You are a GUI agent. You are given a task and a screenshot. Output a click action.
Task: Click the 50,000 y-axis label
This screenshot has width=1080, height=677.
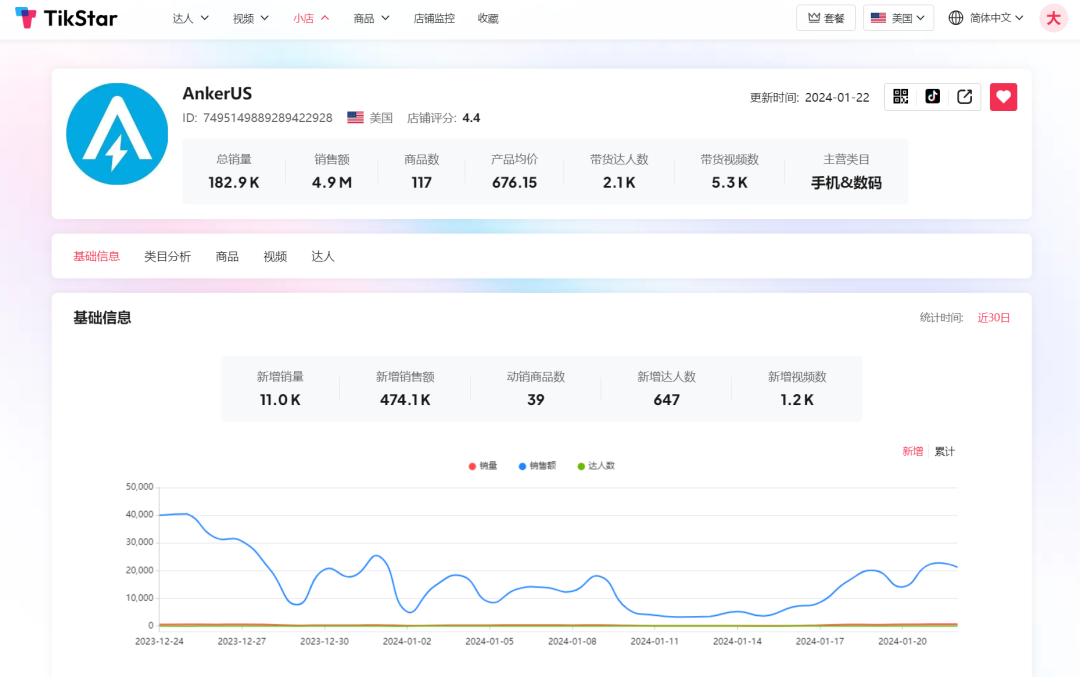[x=140, y=487]
